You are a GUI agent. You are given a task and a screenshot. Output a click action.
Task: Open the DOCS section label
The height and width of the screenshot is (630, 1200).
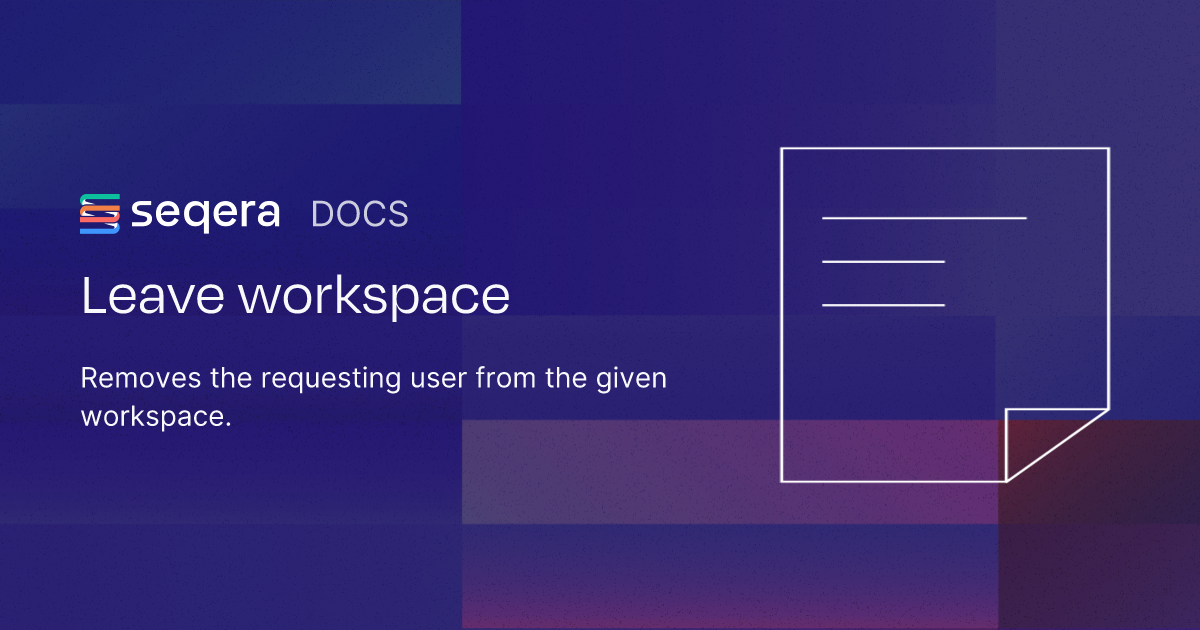point(360,213)
